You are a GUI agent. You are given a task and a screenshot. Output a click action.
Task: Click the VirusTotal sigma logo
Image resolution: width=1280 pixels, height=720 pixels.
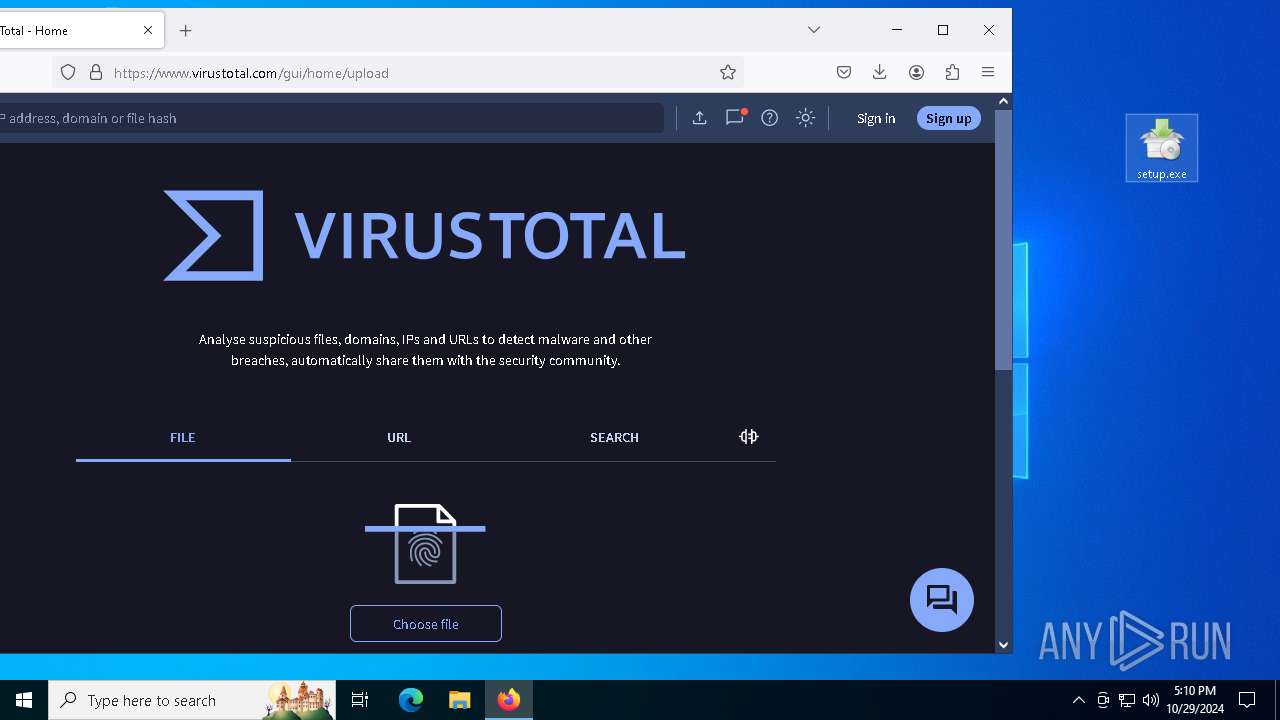coord(213,236)
